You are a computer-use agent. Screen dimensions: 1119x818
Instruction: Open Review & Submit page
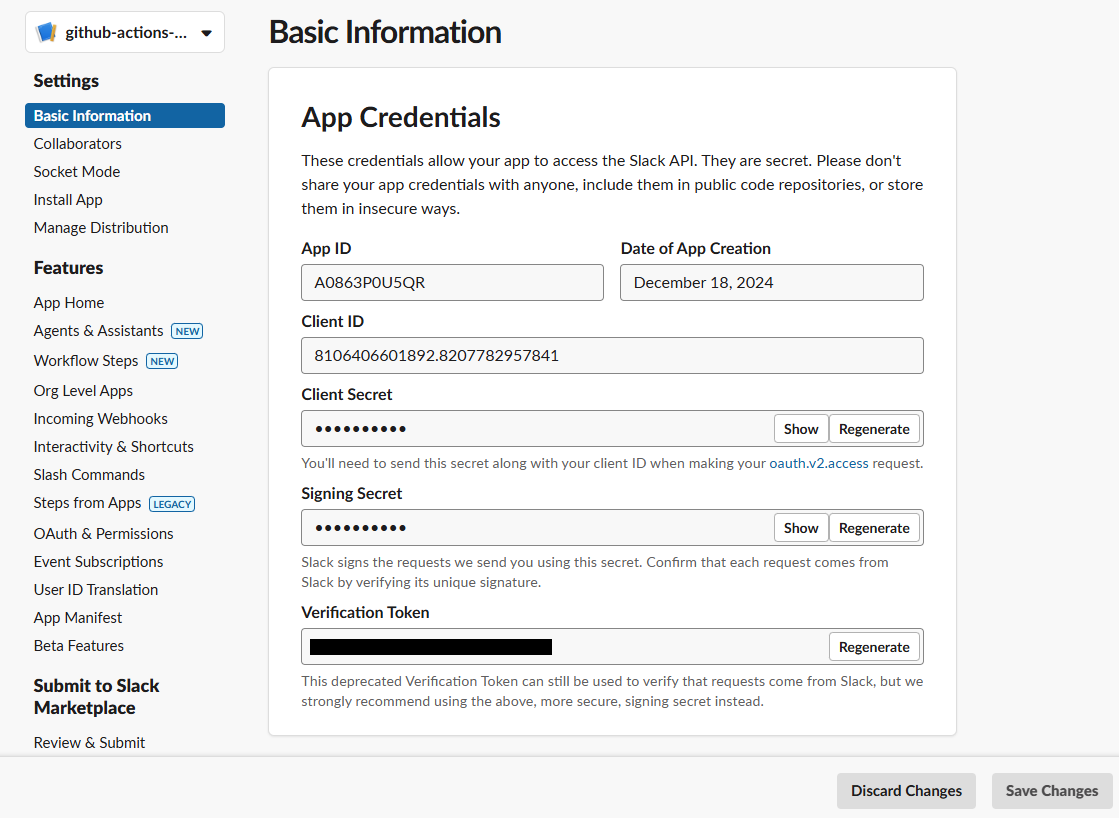89,743
